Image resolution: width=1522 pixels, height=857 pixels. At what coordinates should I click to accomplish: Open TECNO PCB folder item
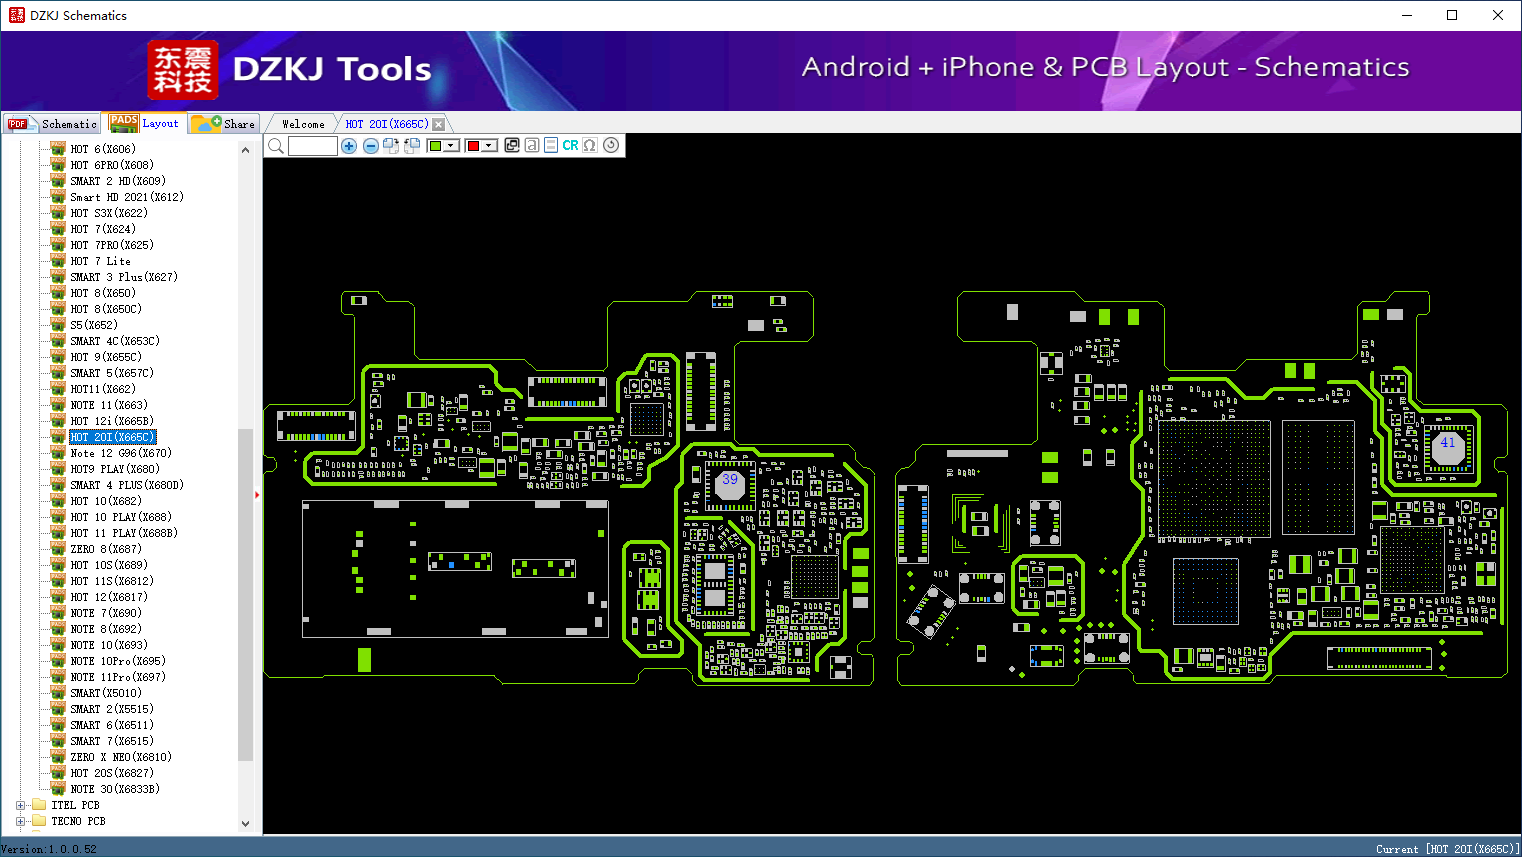pos(78,821)
